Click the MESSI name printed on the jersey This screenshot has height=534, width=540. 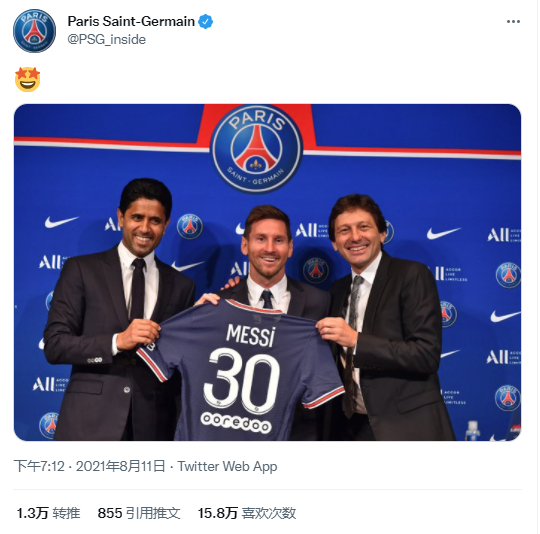251,335
